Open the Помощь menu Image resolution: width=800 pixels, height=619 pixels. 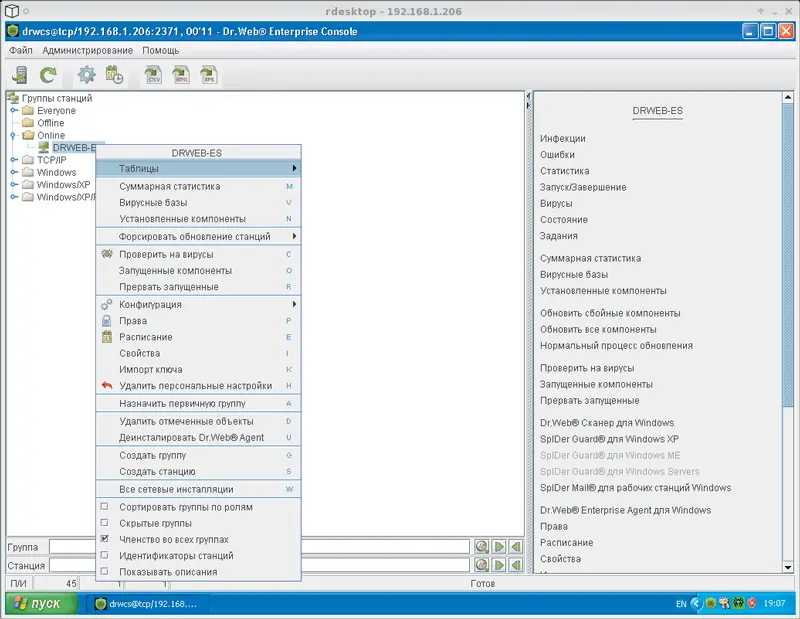161,51
